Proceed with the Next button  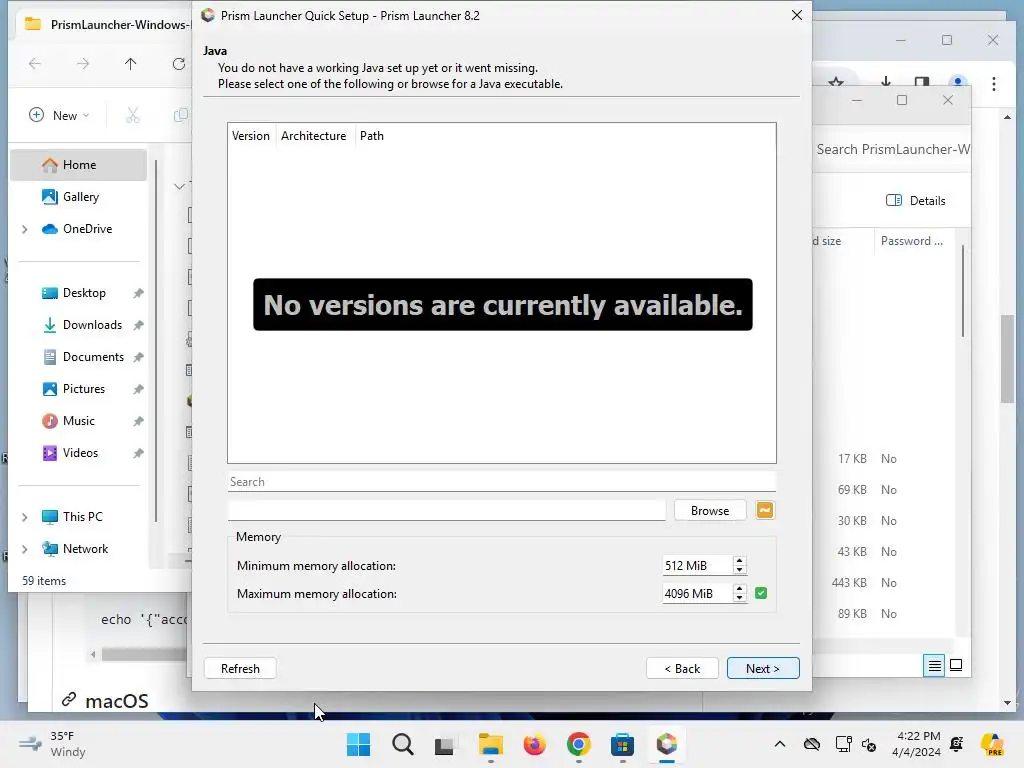[x=763, y=668]
